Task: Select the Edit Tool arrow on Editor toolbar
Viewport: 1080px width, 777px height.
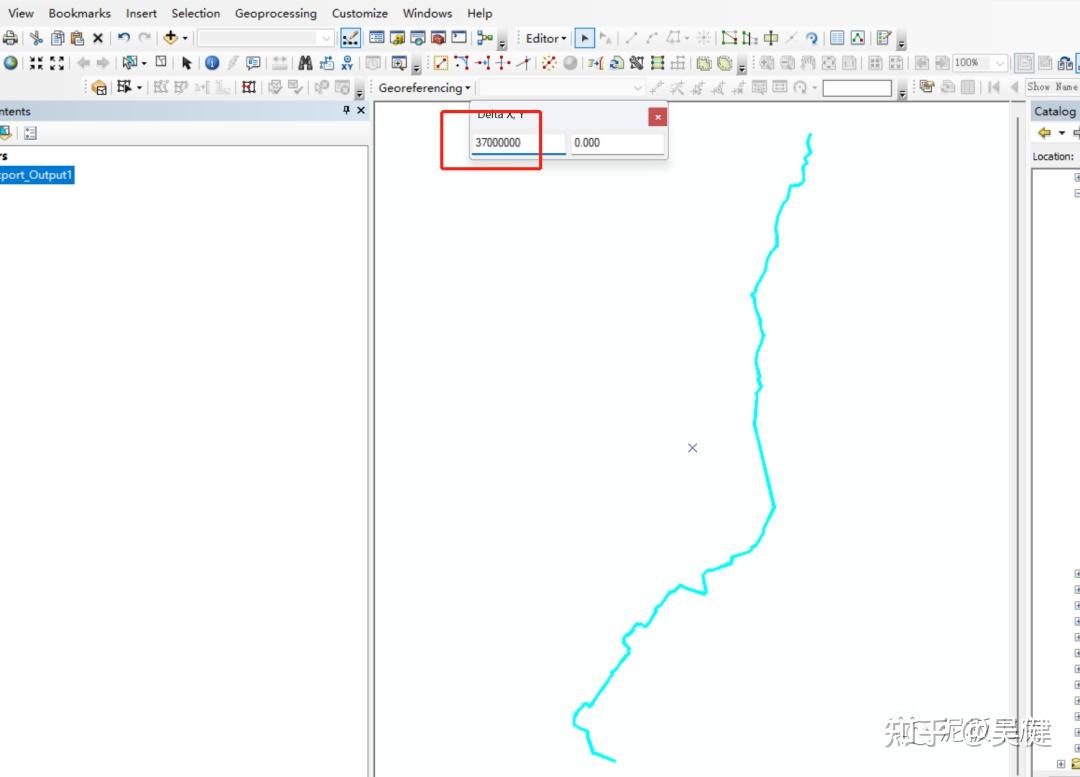Action: click(585, 38)
